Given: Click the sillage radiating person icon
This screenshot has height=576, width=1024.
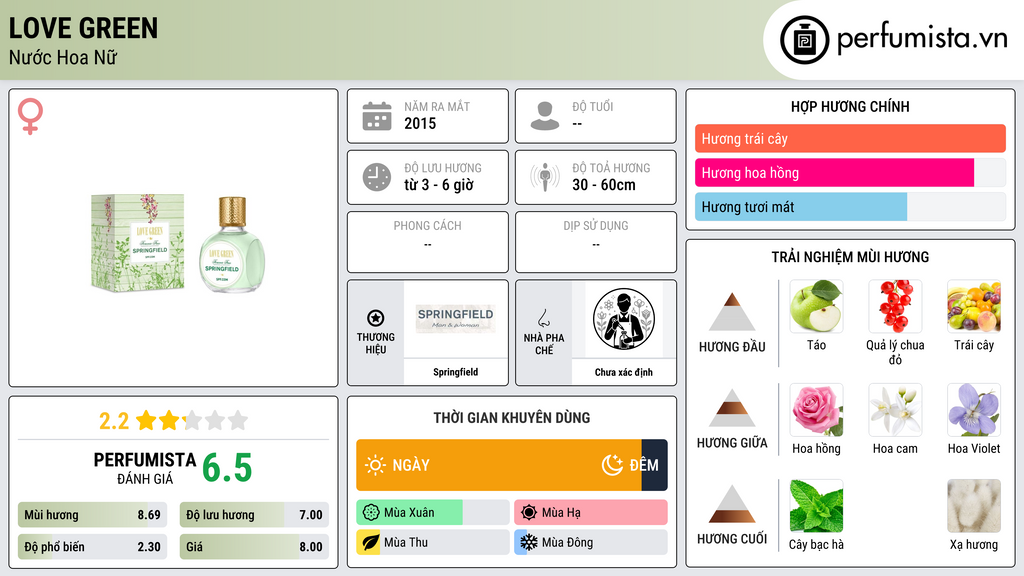Looking at the screenshot, I should coord(545,177).
